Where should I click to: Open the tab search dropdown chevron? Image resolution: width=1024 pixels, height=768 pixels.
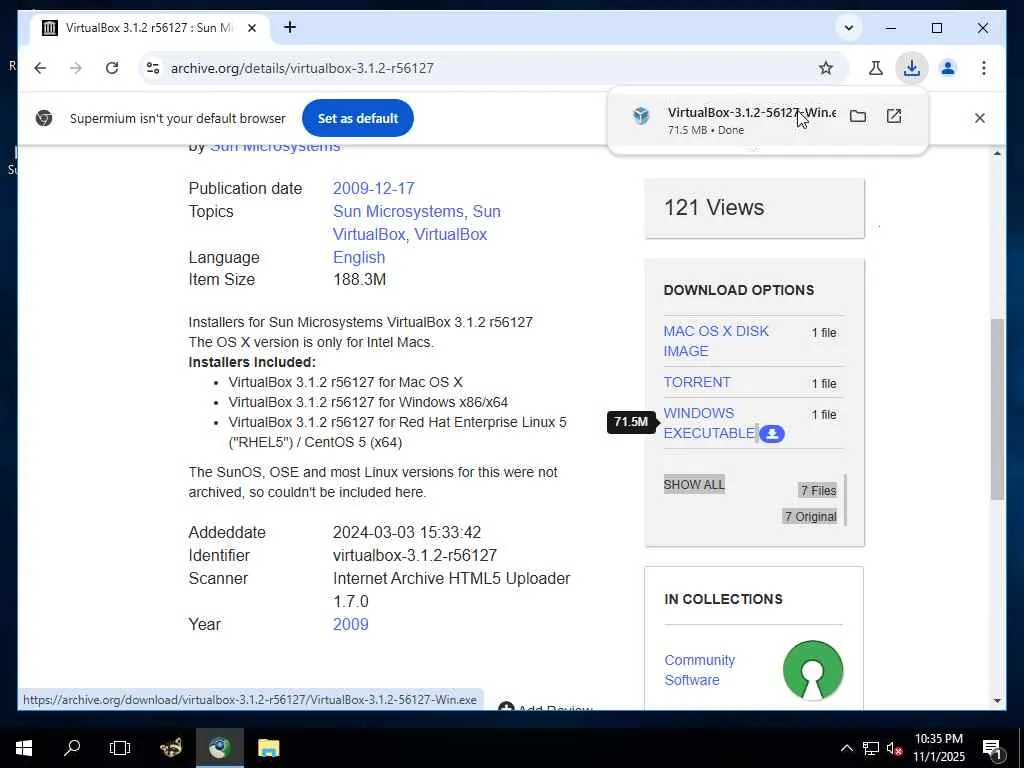(x=849, y=28)
